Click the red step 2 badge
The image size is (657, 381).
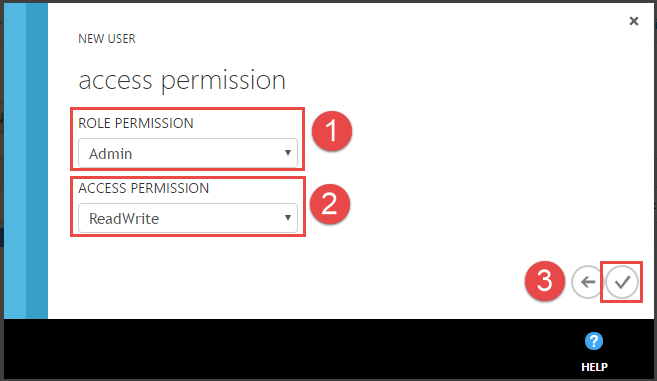click(330, 204)
